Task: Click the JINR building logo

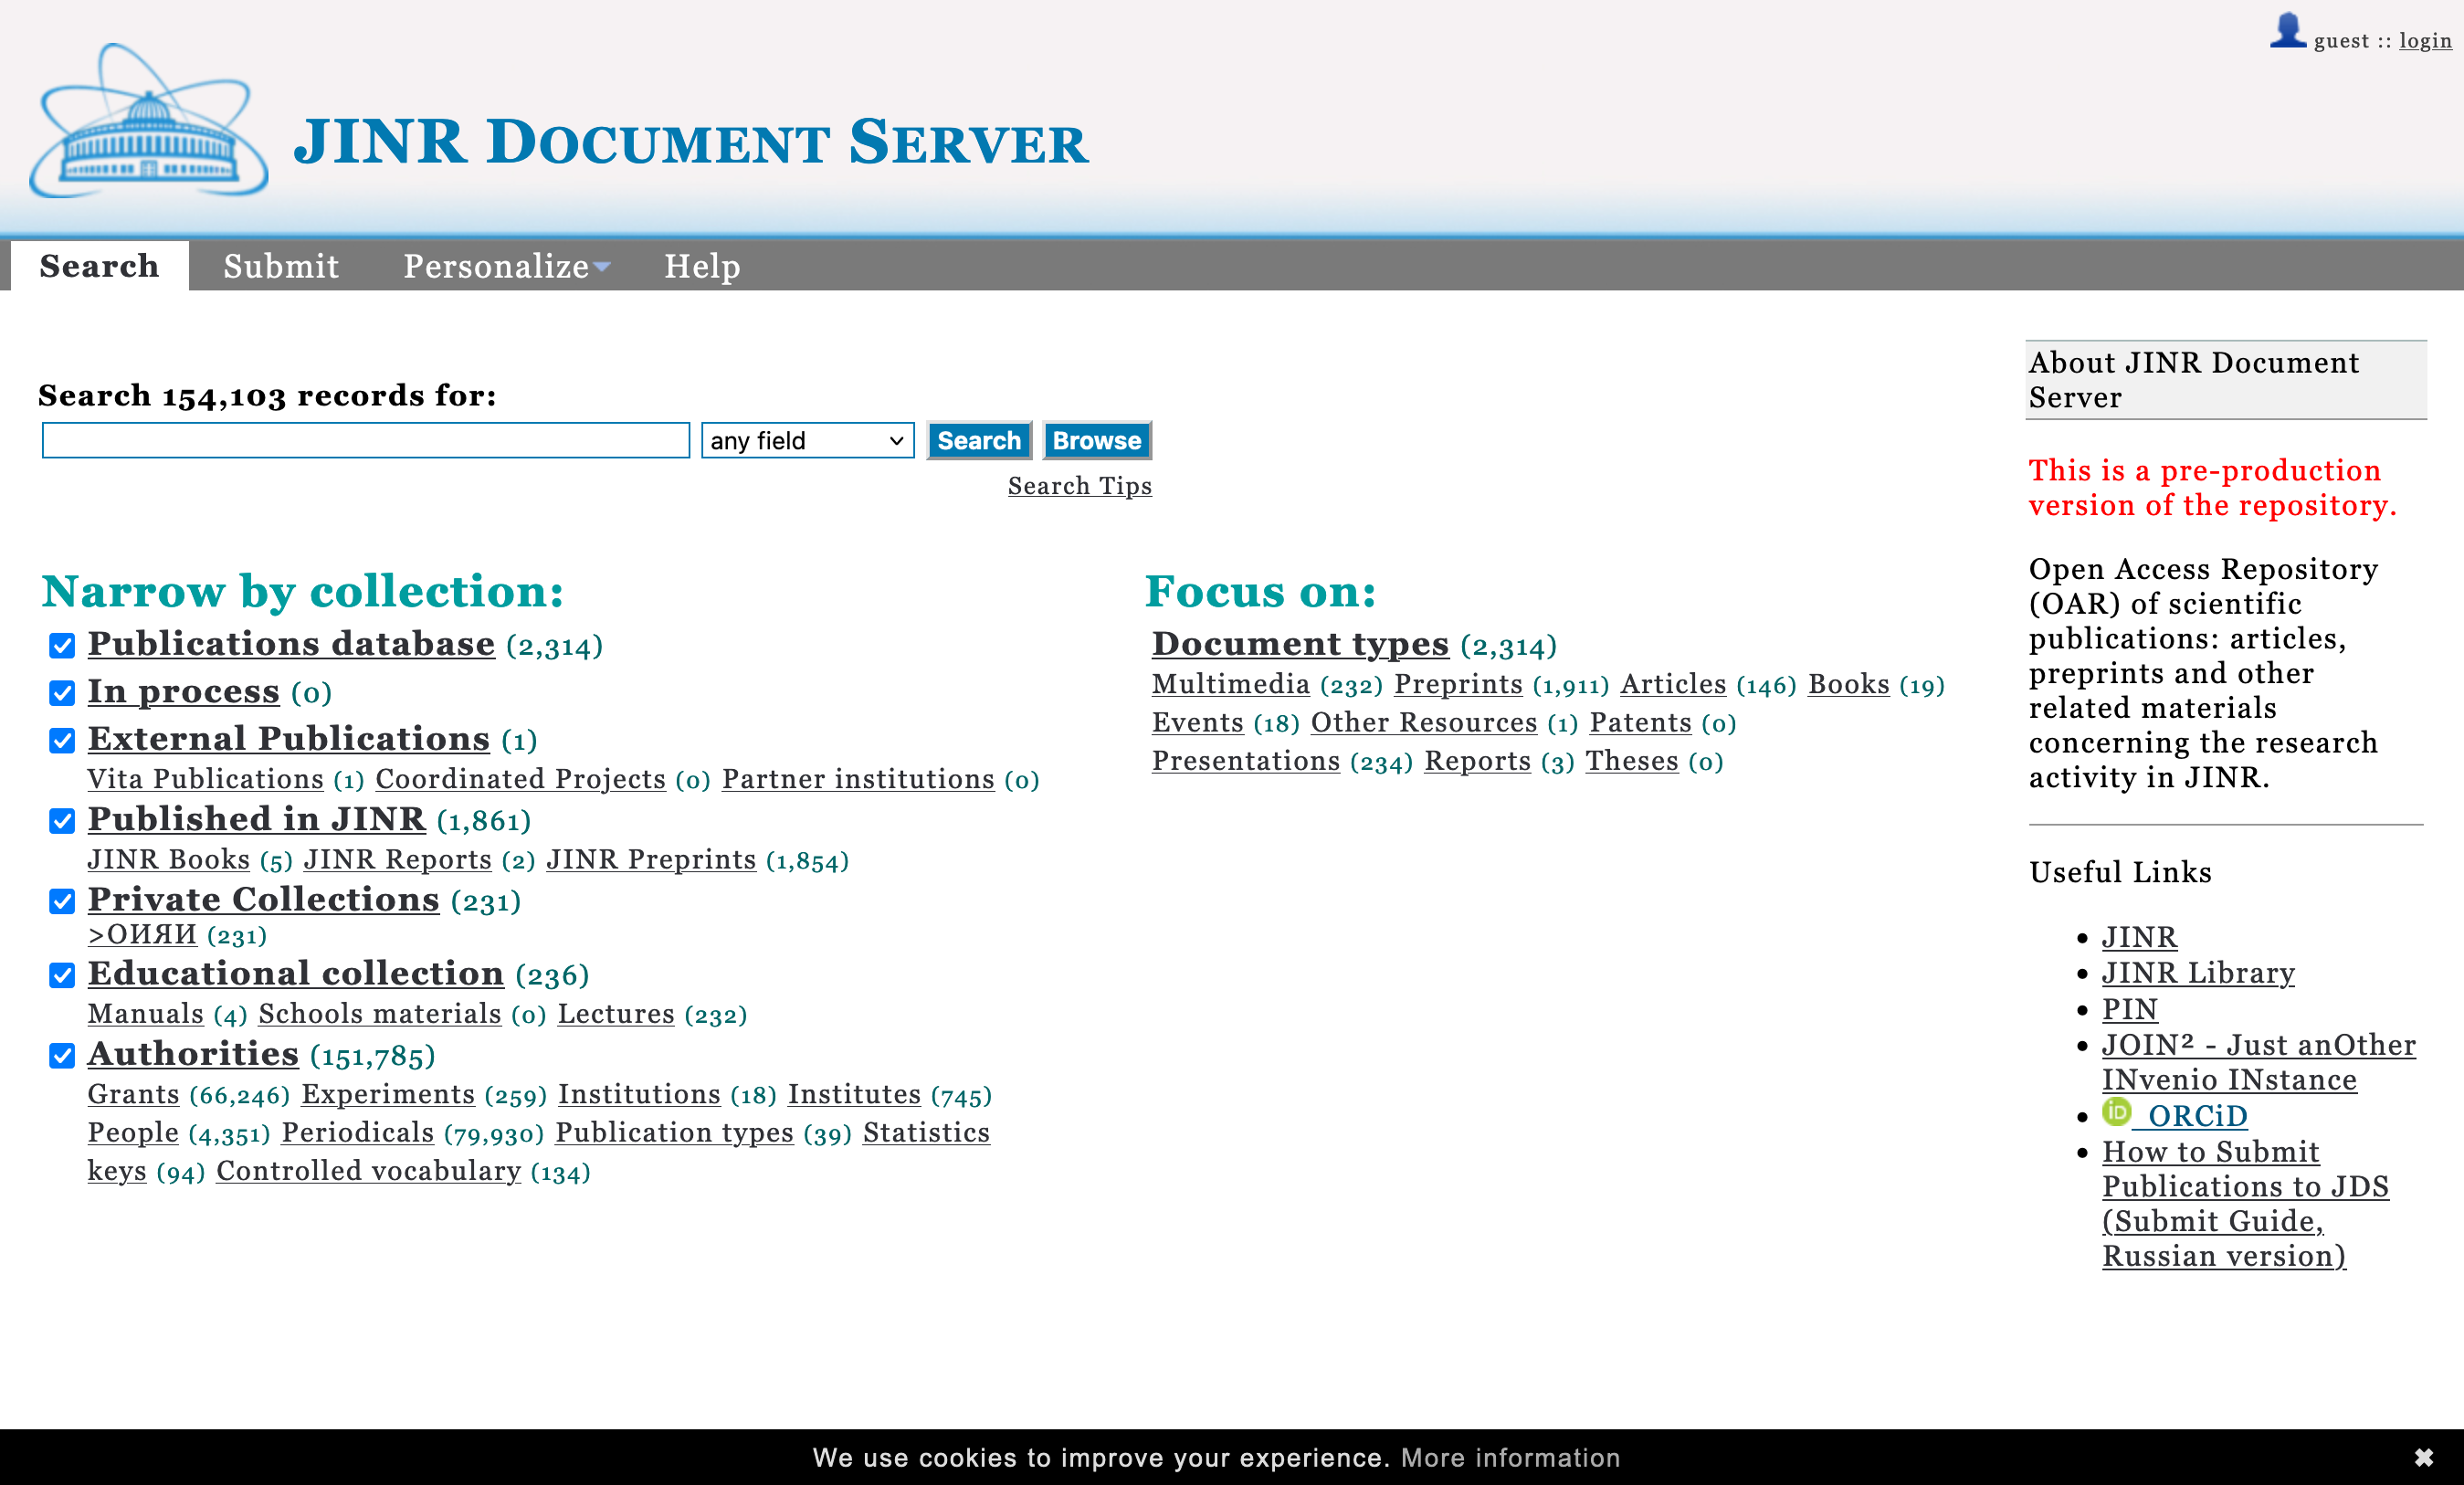Action: point(148,120)
